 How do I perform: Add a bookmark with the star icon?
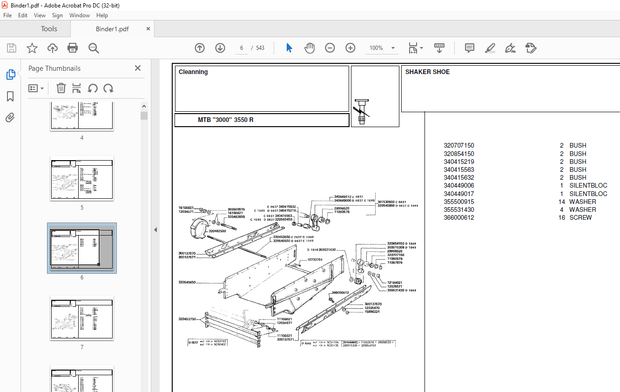pos(32,48)
